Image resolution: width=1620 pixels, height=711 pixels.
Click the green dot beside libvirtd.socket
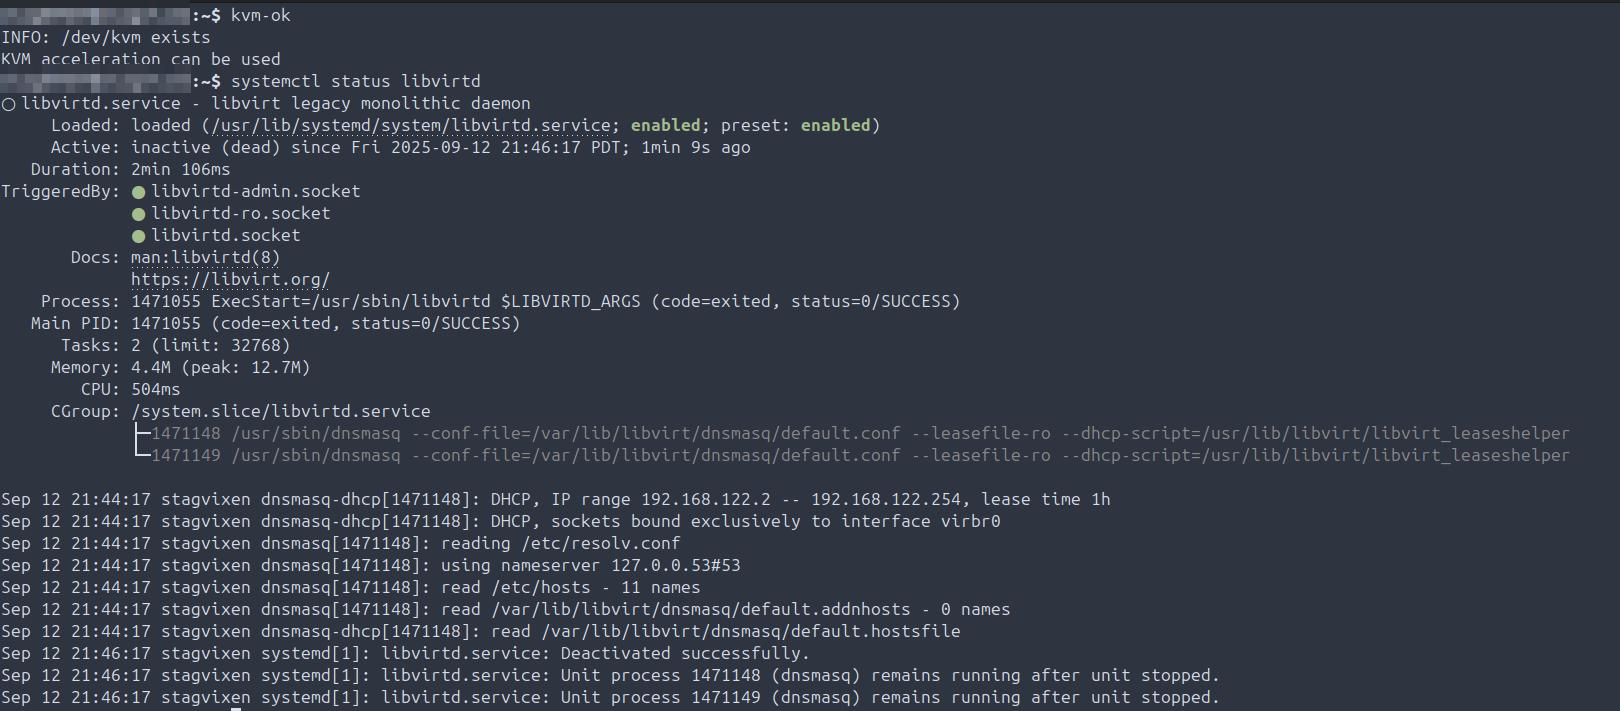pyautogui.click(x=139, y=236)
